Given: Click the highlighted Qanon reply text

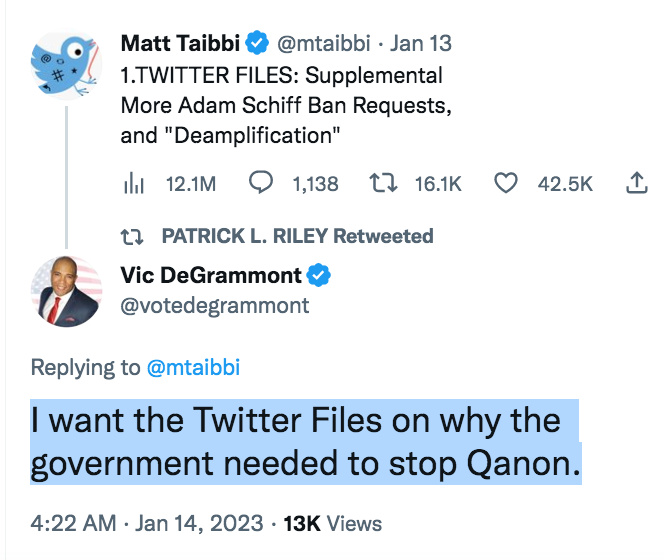Looking at the screenshot, I should click(305, 442).
